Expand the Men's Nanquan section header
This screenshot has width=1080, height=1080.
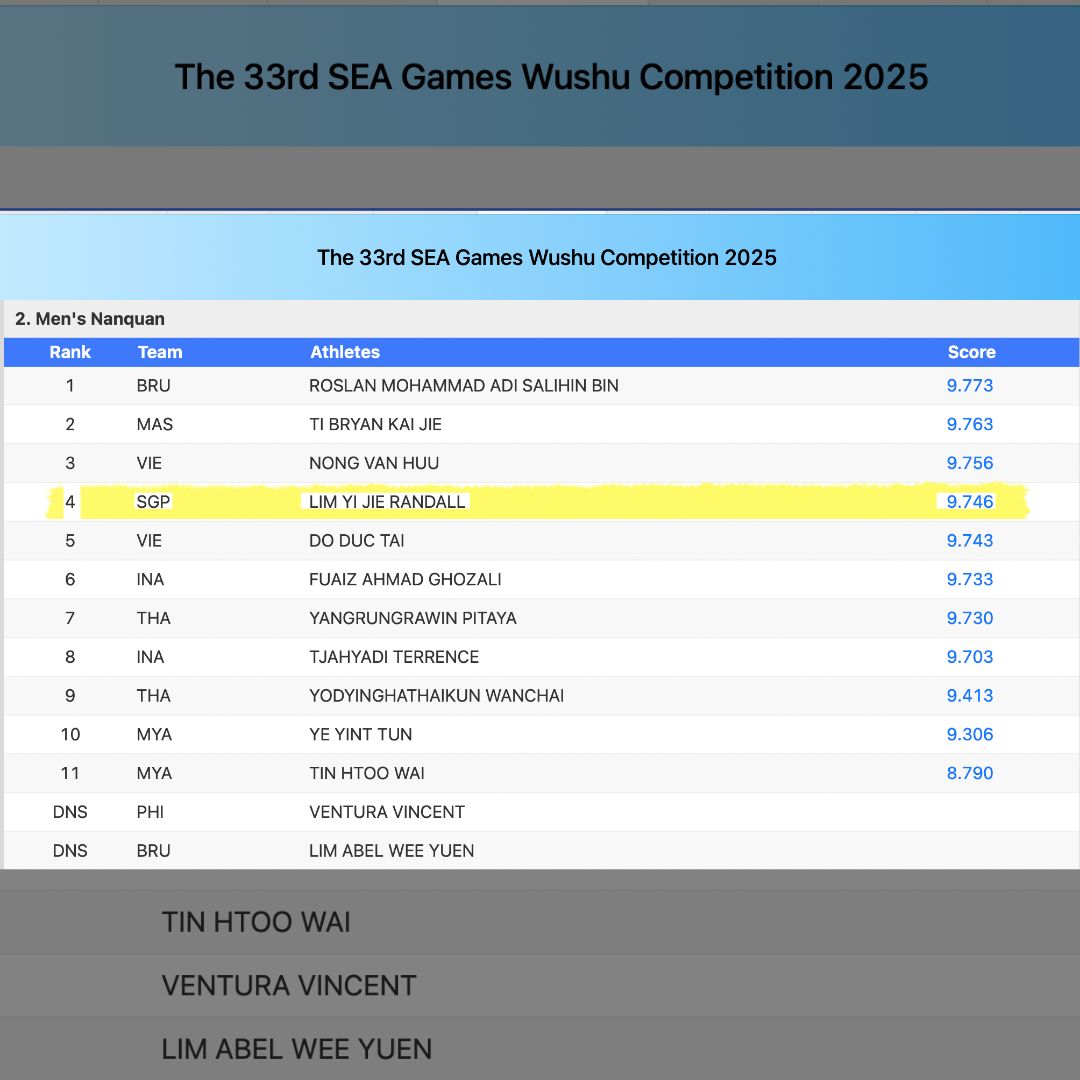[88, 318]
